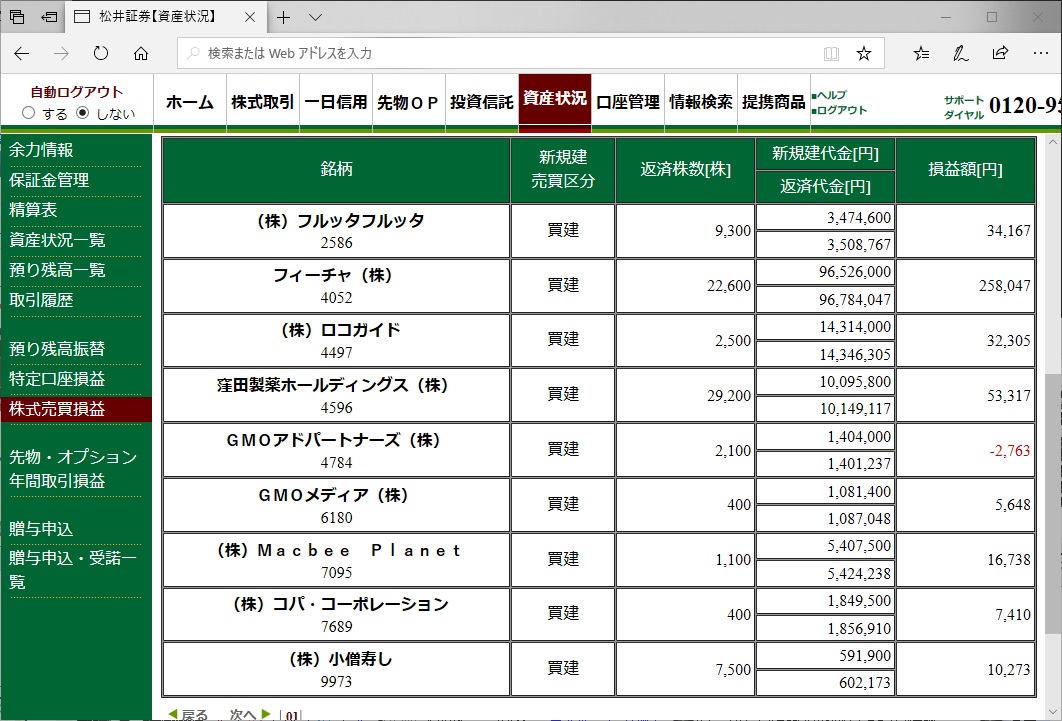Select auto logout 'する' radio button
Image resolution: width=1062 pixels, height=721 pixels.
tap(28, 113)
